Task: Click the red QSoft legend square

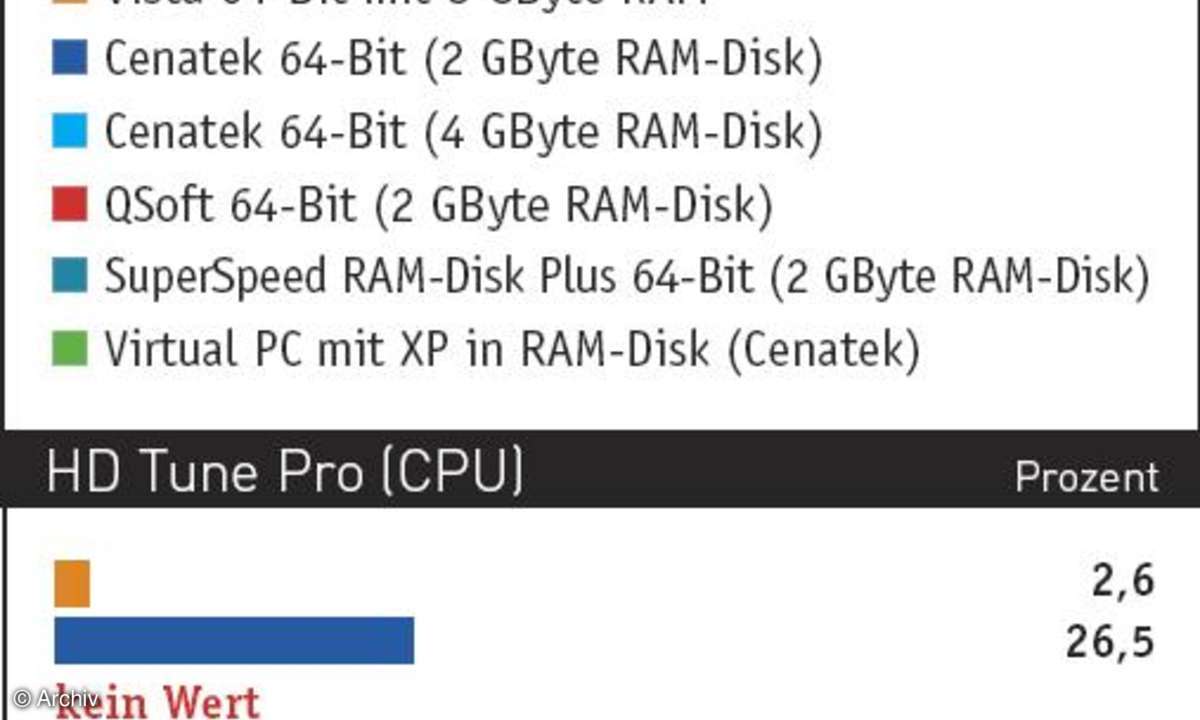Action: [x=70, y=205]
